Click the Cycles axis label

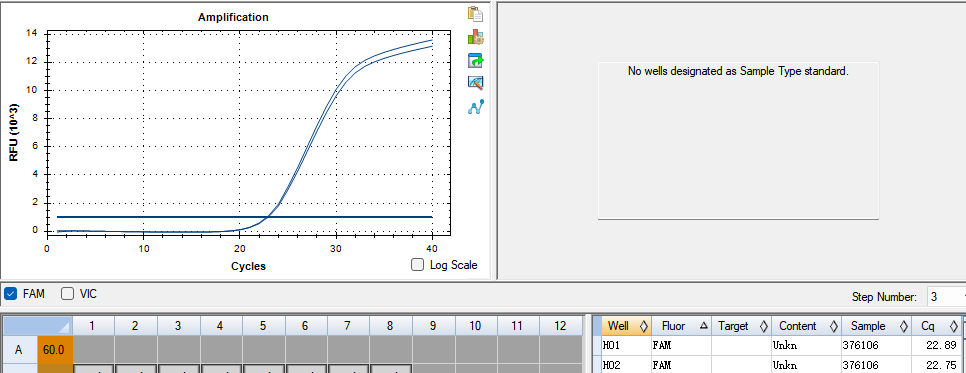pyautogui.click(x=248, y=266)
